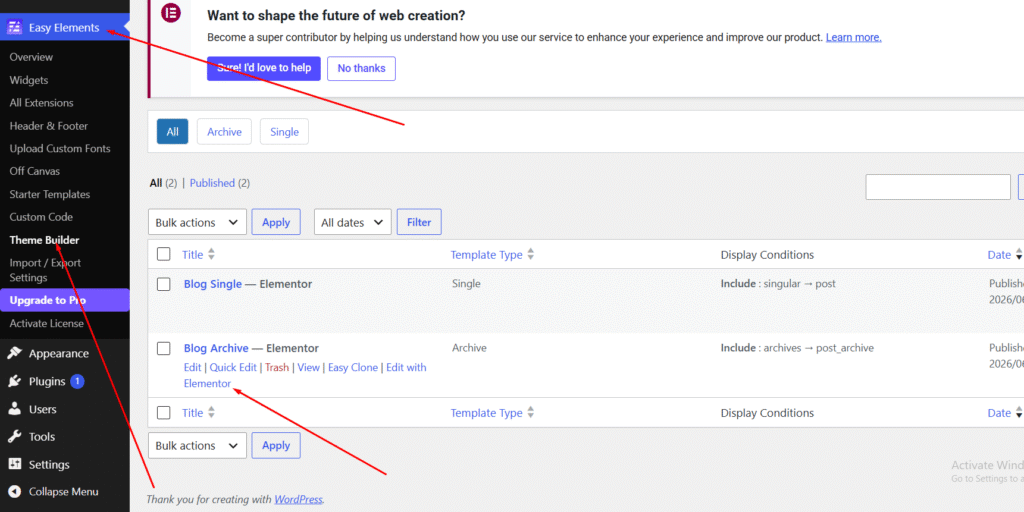The image size is (1024, 512).
Task: Click the Tools wrench icon
Action: pyautogui.click(x=14, y=437)
